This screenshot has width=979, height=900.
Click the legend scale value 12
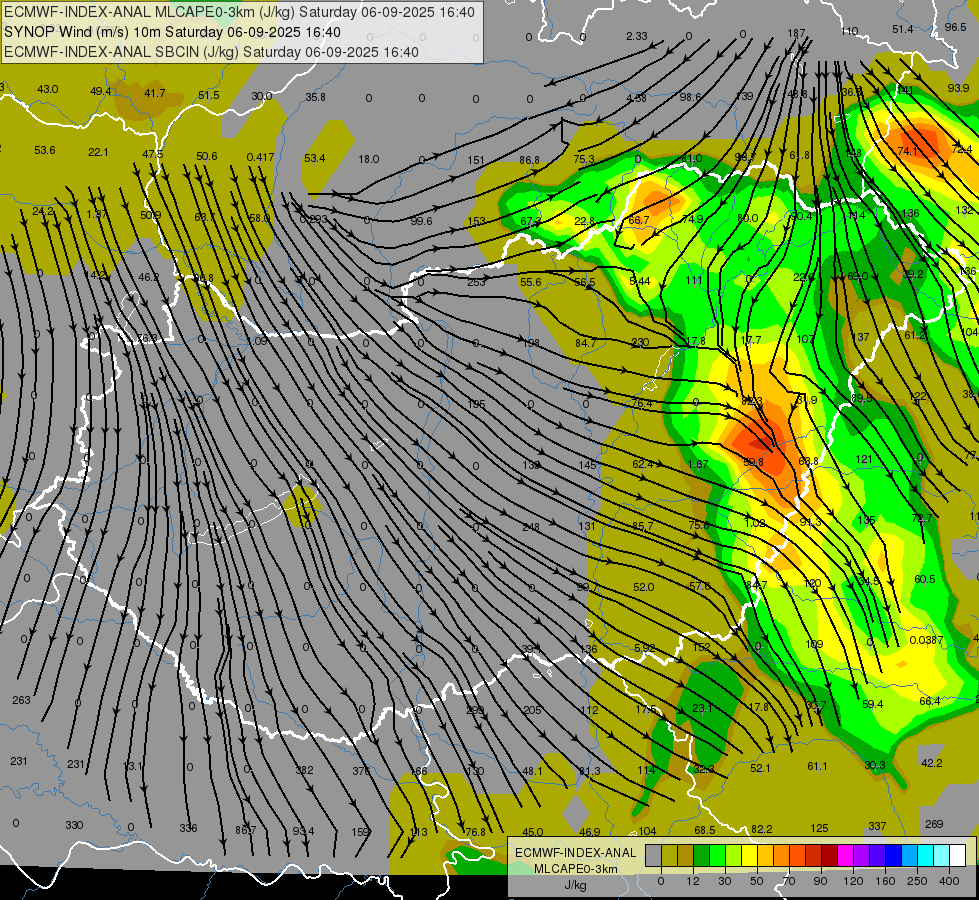coord(692,881)
